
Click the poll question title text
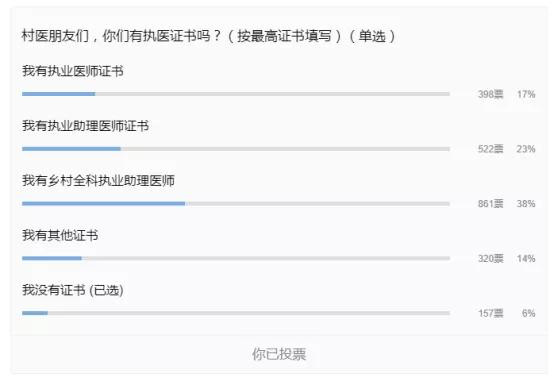point(208,36)
